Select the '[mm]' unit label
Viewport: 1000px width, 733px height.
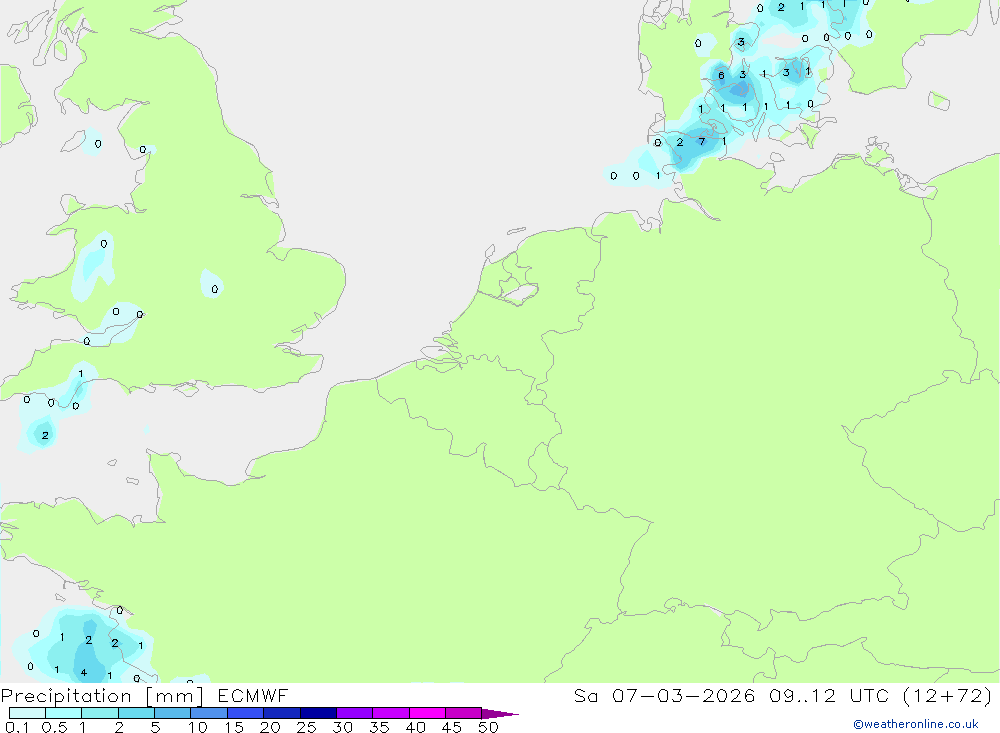tap(175, 696)
